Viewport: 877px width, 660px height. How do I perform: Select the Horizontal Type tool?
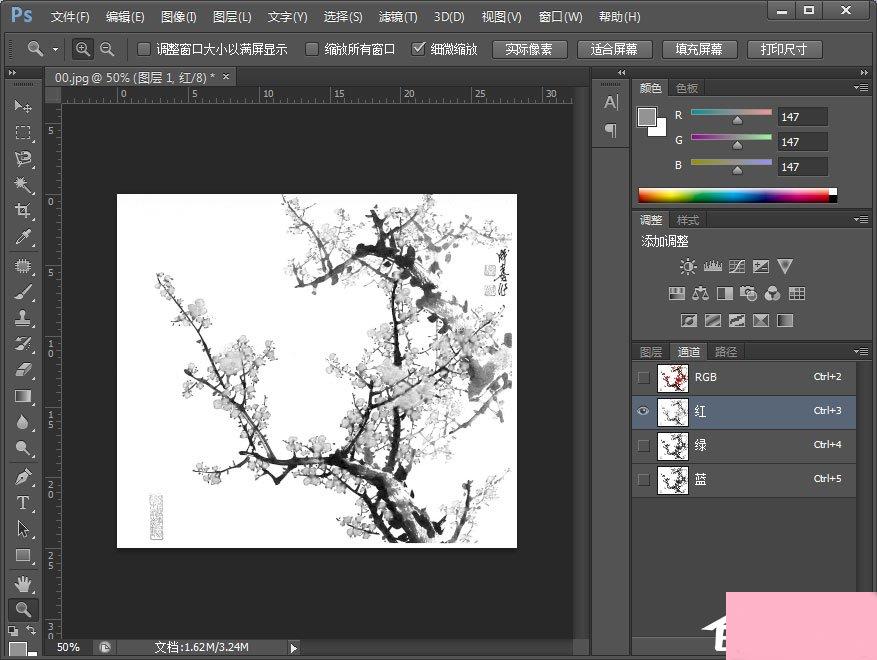tap(22, 503)
